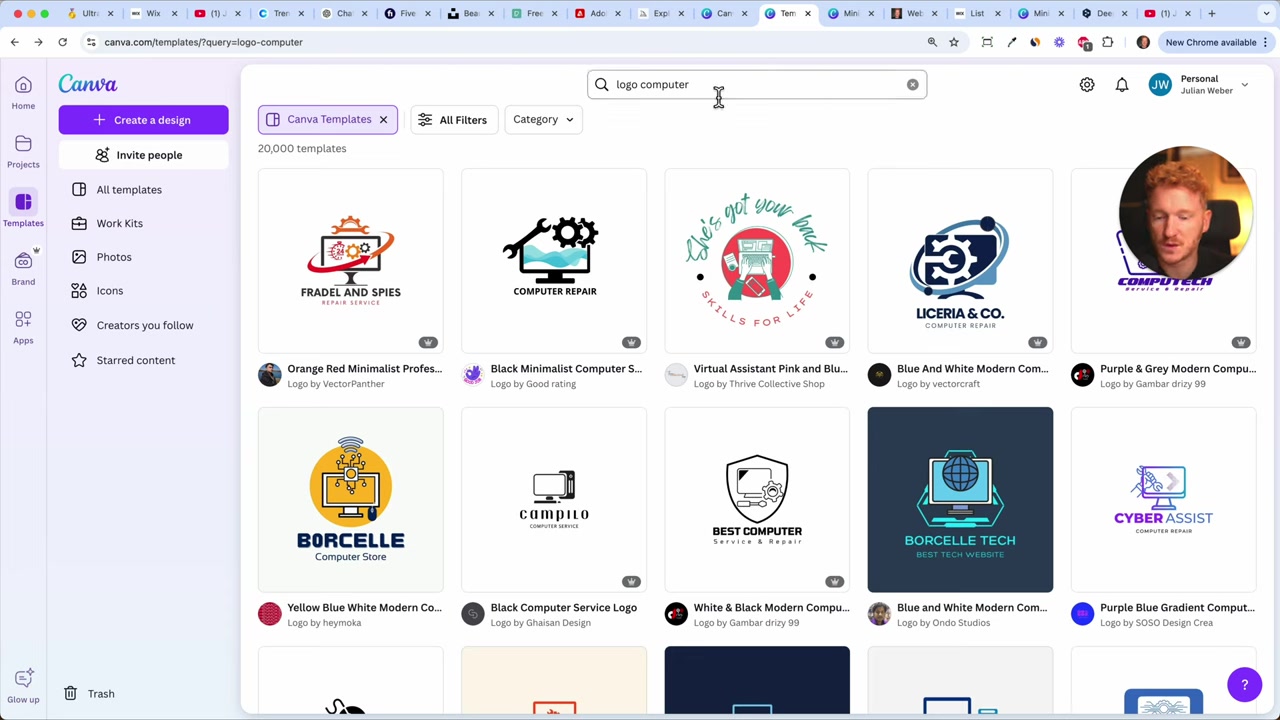Open the Trash bin
The height and width of the screenshot is (720, 1280).
(89, 693)
